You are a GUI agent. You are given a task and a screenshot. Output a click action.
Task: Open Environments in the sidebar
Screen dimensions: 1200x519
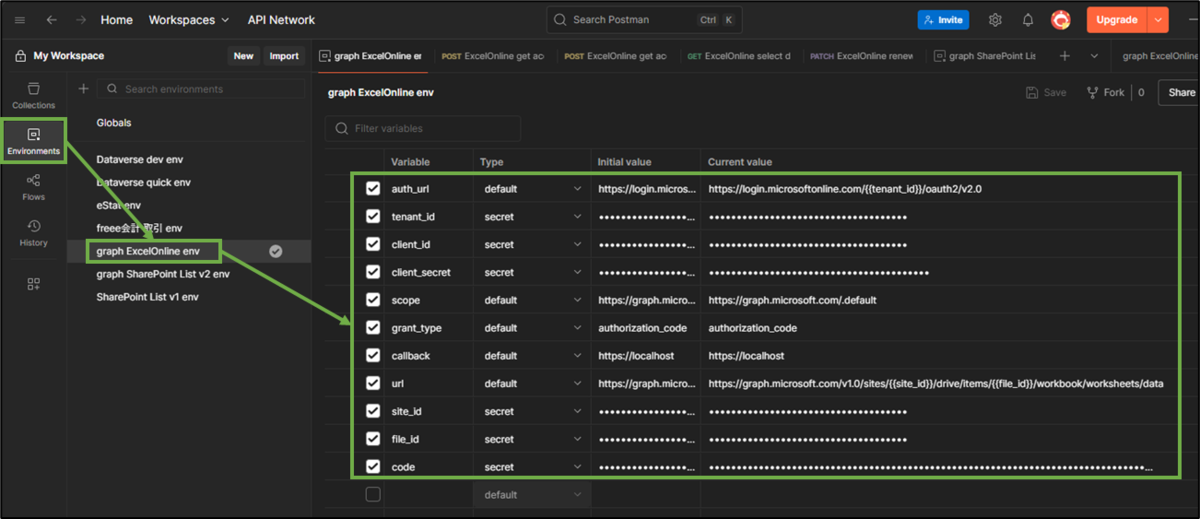coord(34,142)
